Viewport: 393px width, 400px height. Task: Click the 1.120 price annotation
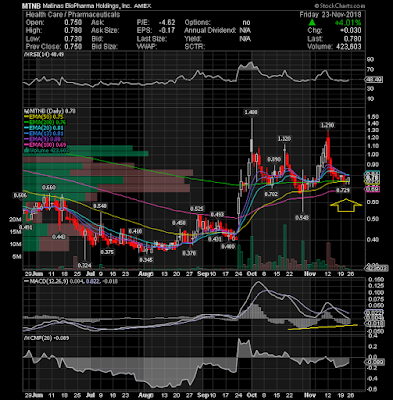284,139
